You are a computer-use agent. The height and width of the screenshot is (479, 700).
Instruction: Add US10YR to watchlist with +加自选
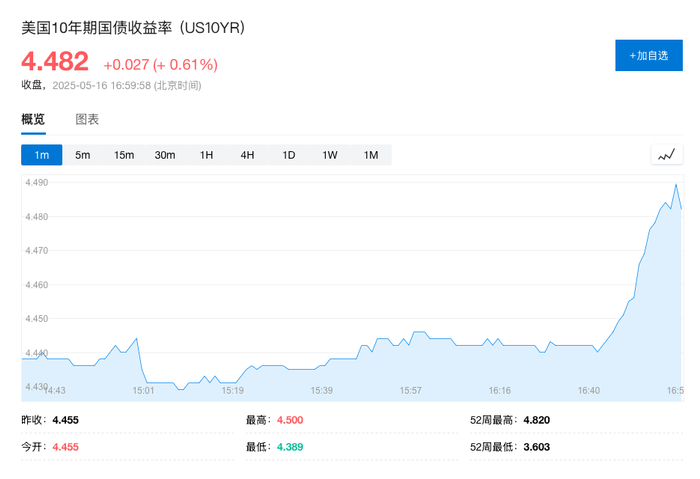(x=649, y=56)
